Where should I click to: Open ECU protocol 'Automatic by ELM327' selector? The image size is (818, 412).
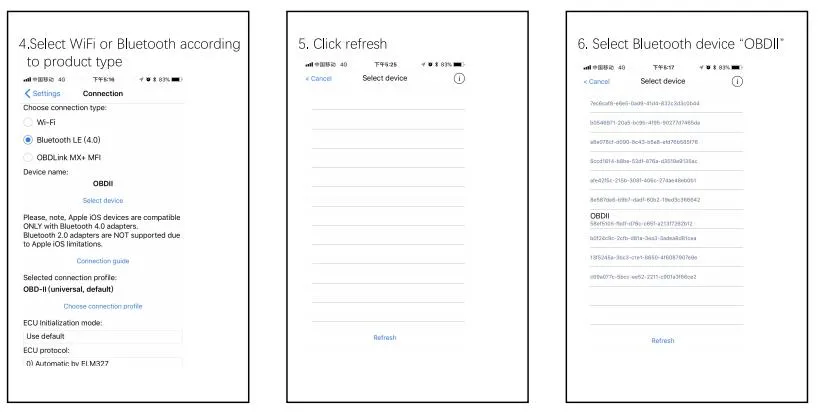(103, 363)
